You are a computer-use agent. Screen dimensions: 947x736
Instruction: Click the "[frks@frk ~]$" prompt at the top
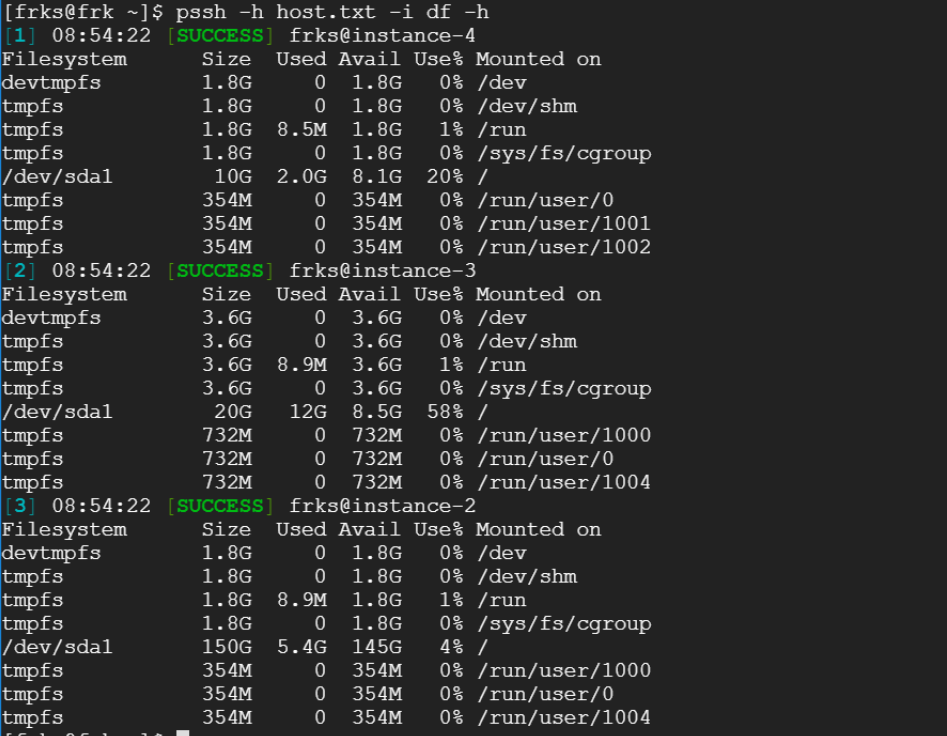click(83, 13)
